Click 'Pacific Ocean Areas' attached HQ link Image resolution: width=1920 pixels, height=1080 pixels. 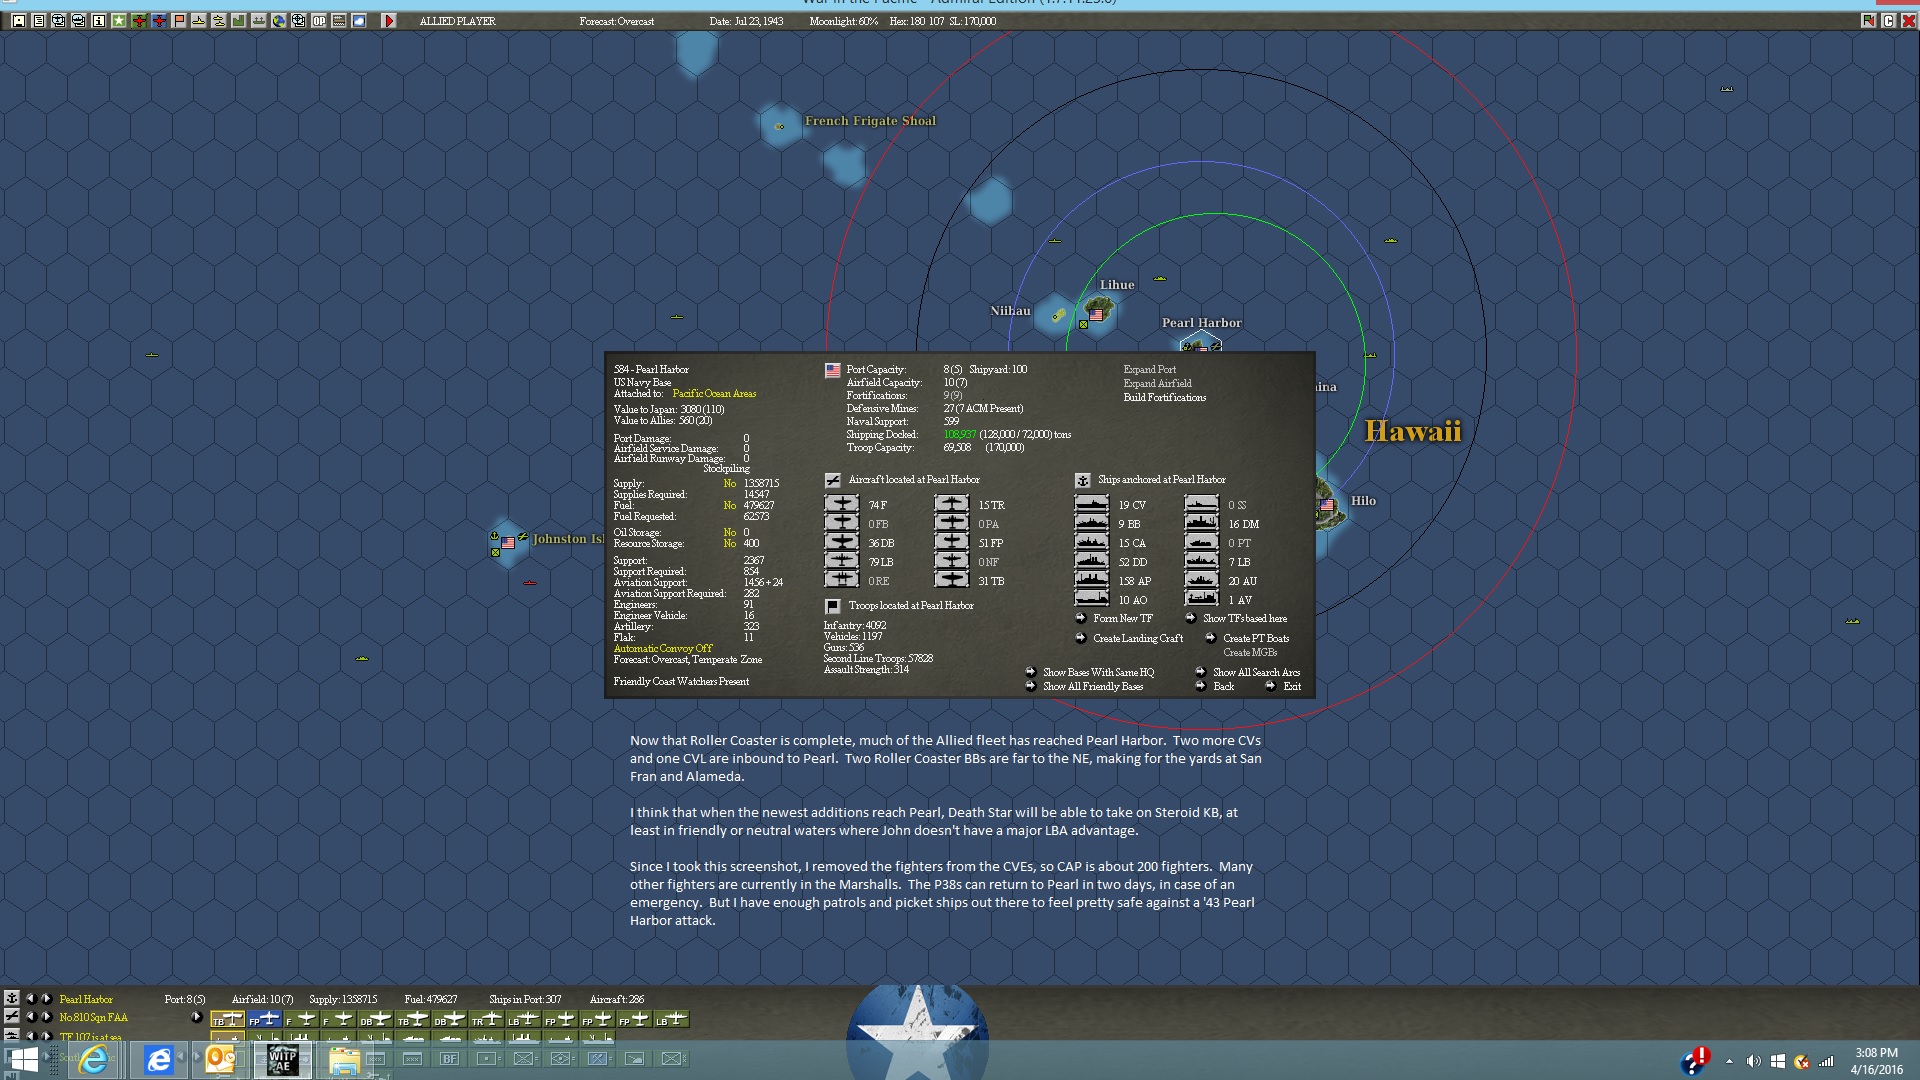(714, 394)
